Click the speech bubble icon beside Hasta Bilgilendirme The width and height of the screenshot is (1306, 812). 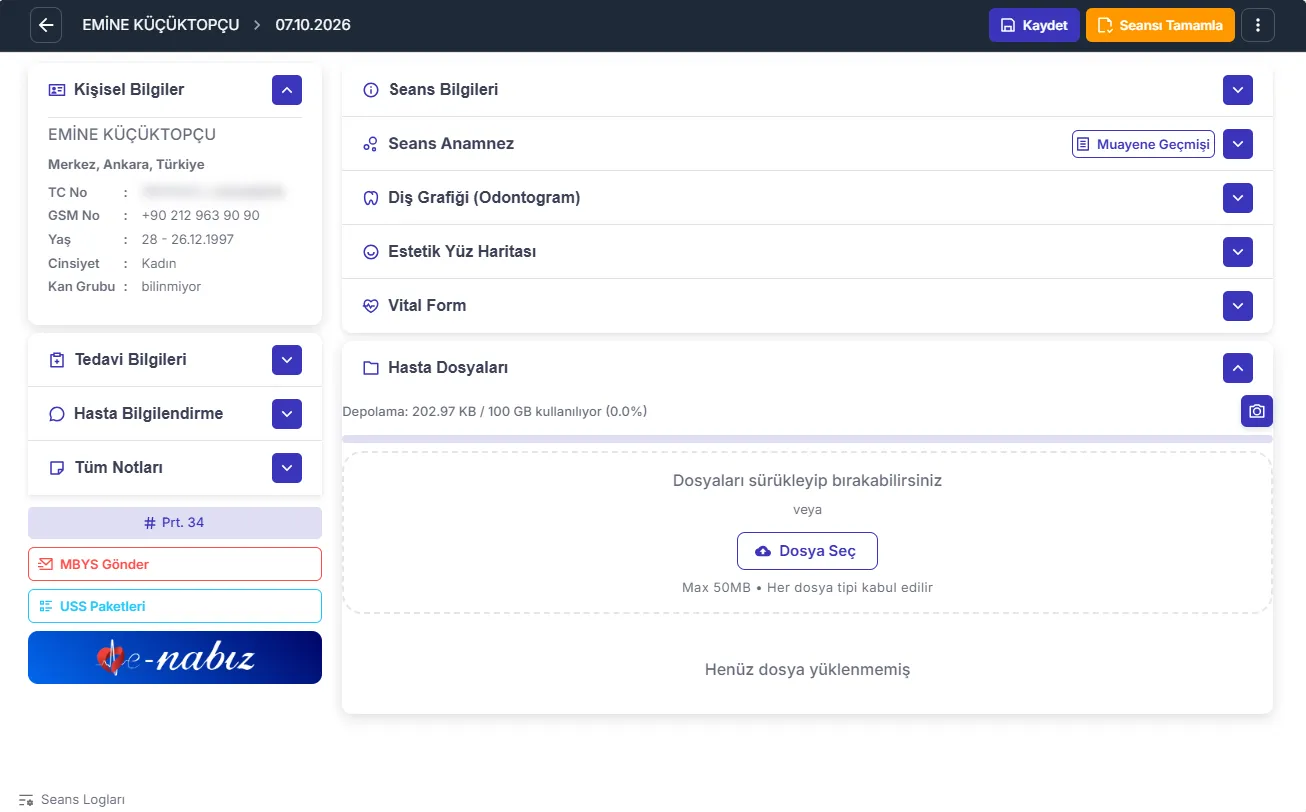pyautogui.click(x=57, y=414)
